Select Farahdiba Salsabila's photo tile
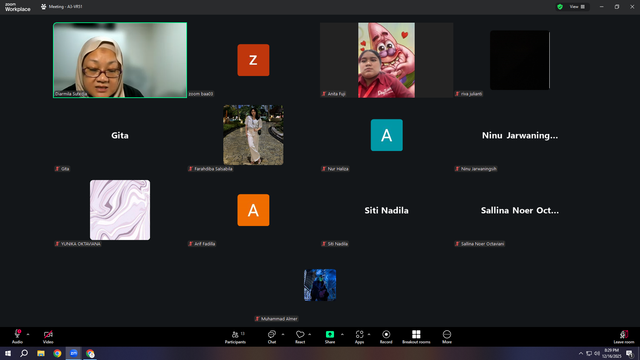 click(253, 135)
